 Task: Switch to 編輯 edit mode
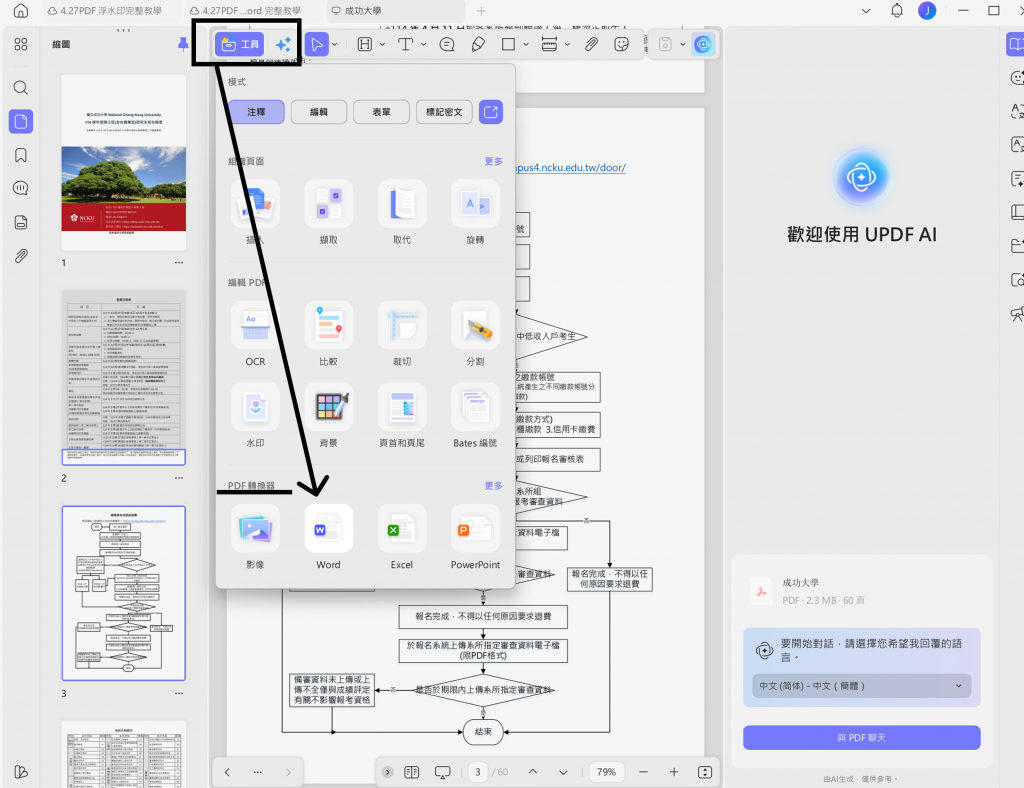click(x=319, y=112)
